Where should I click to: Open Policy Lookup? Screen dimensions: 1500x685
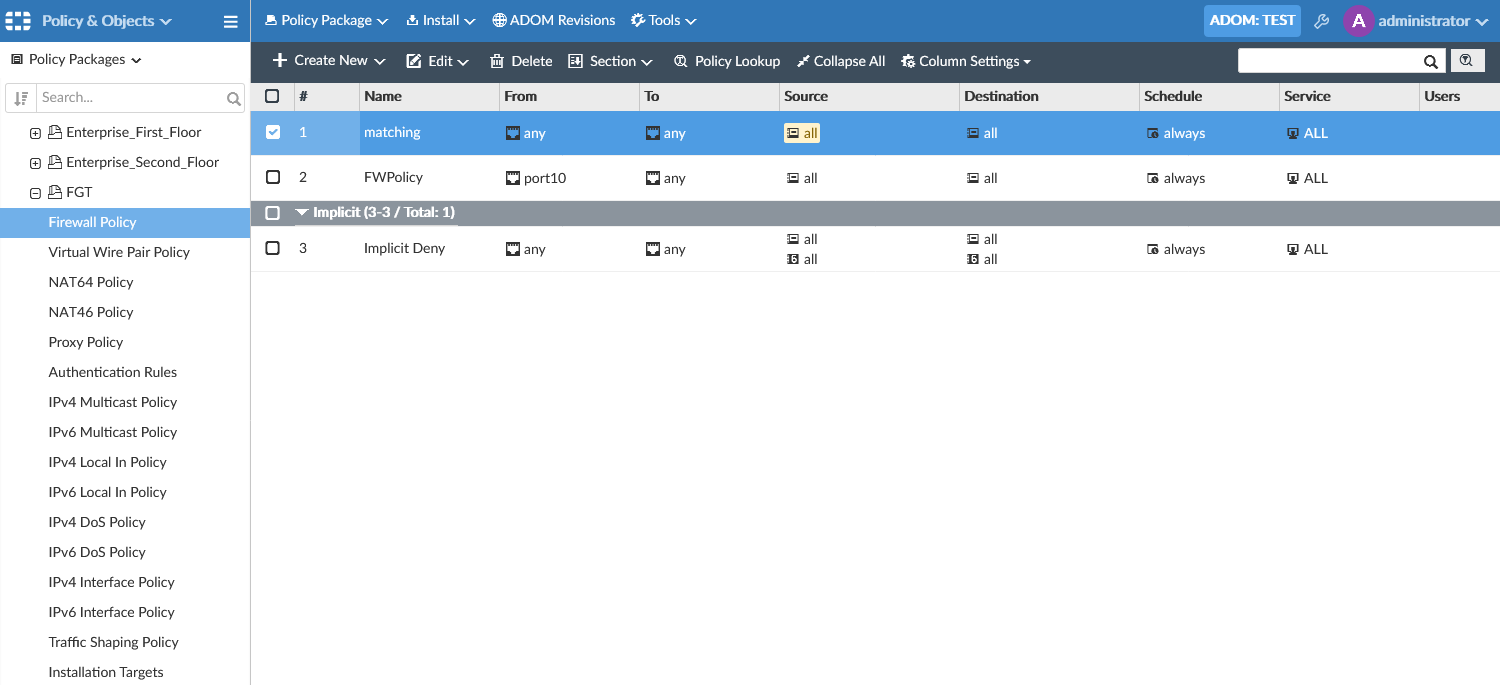pyautogui.click(x=727, y=61)
